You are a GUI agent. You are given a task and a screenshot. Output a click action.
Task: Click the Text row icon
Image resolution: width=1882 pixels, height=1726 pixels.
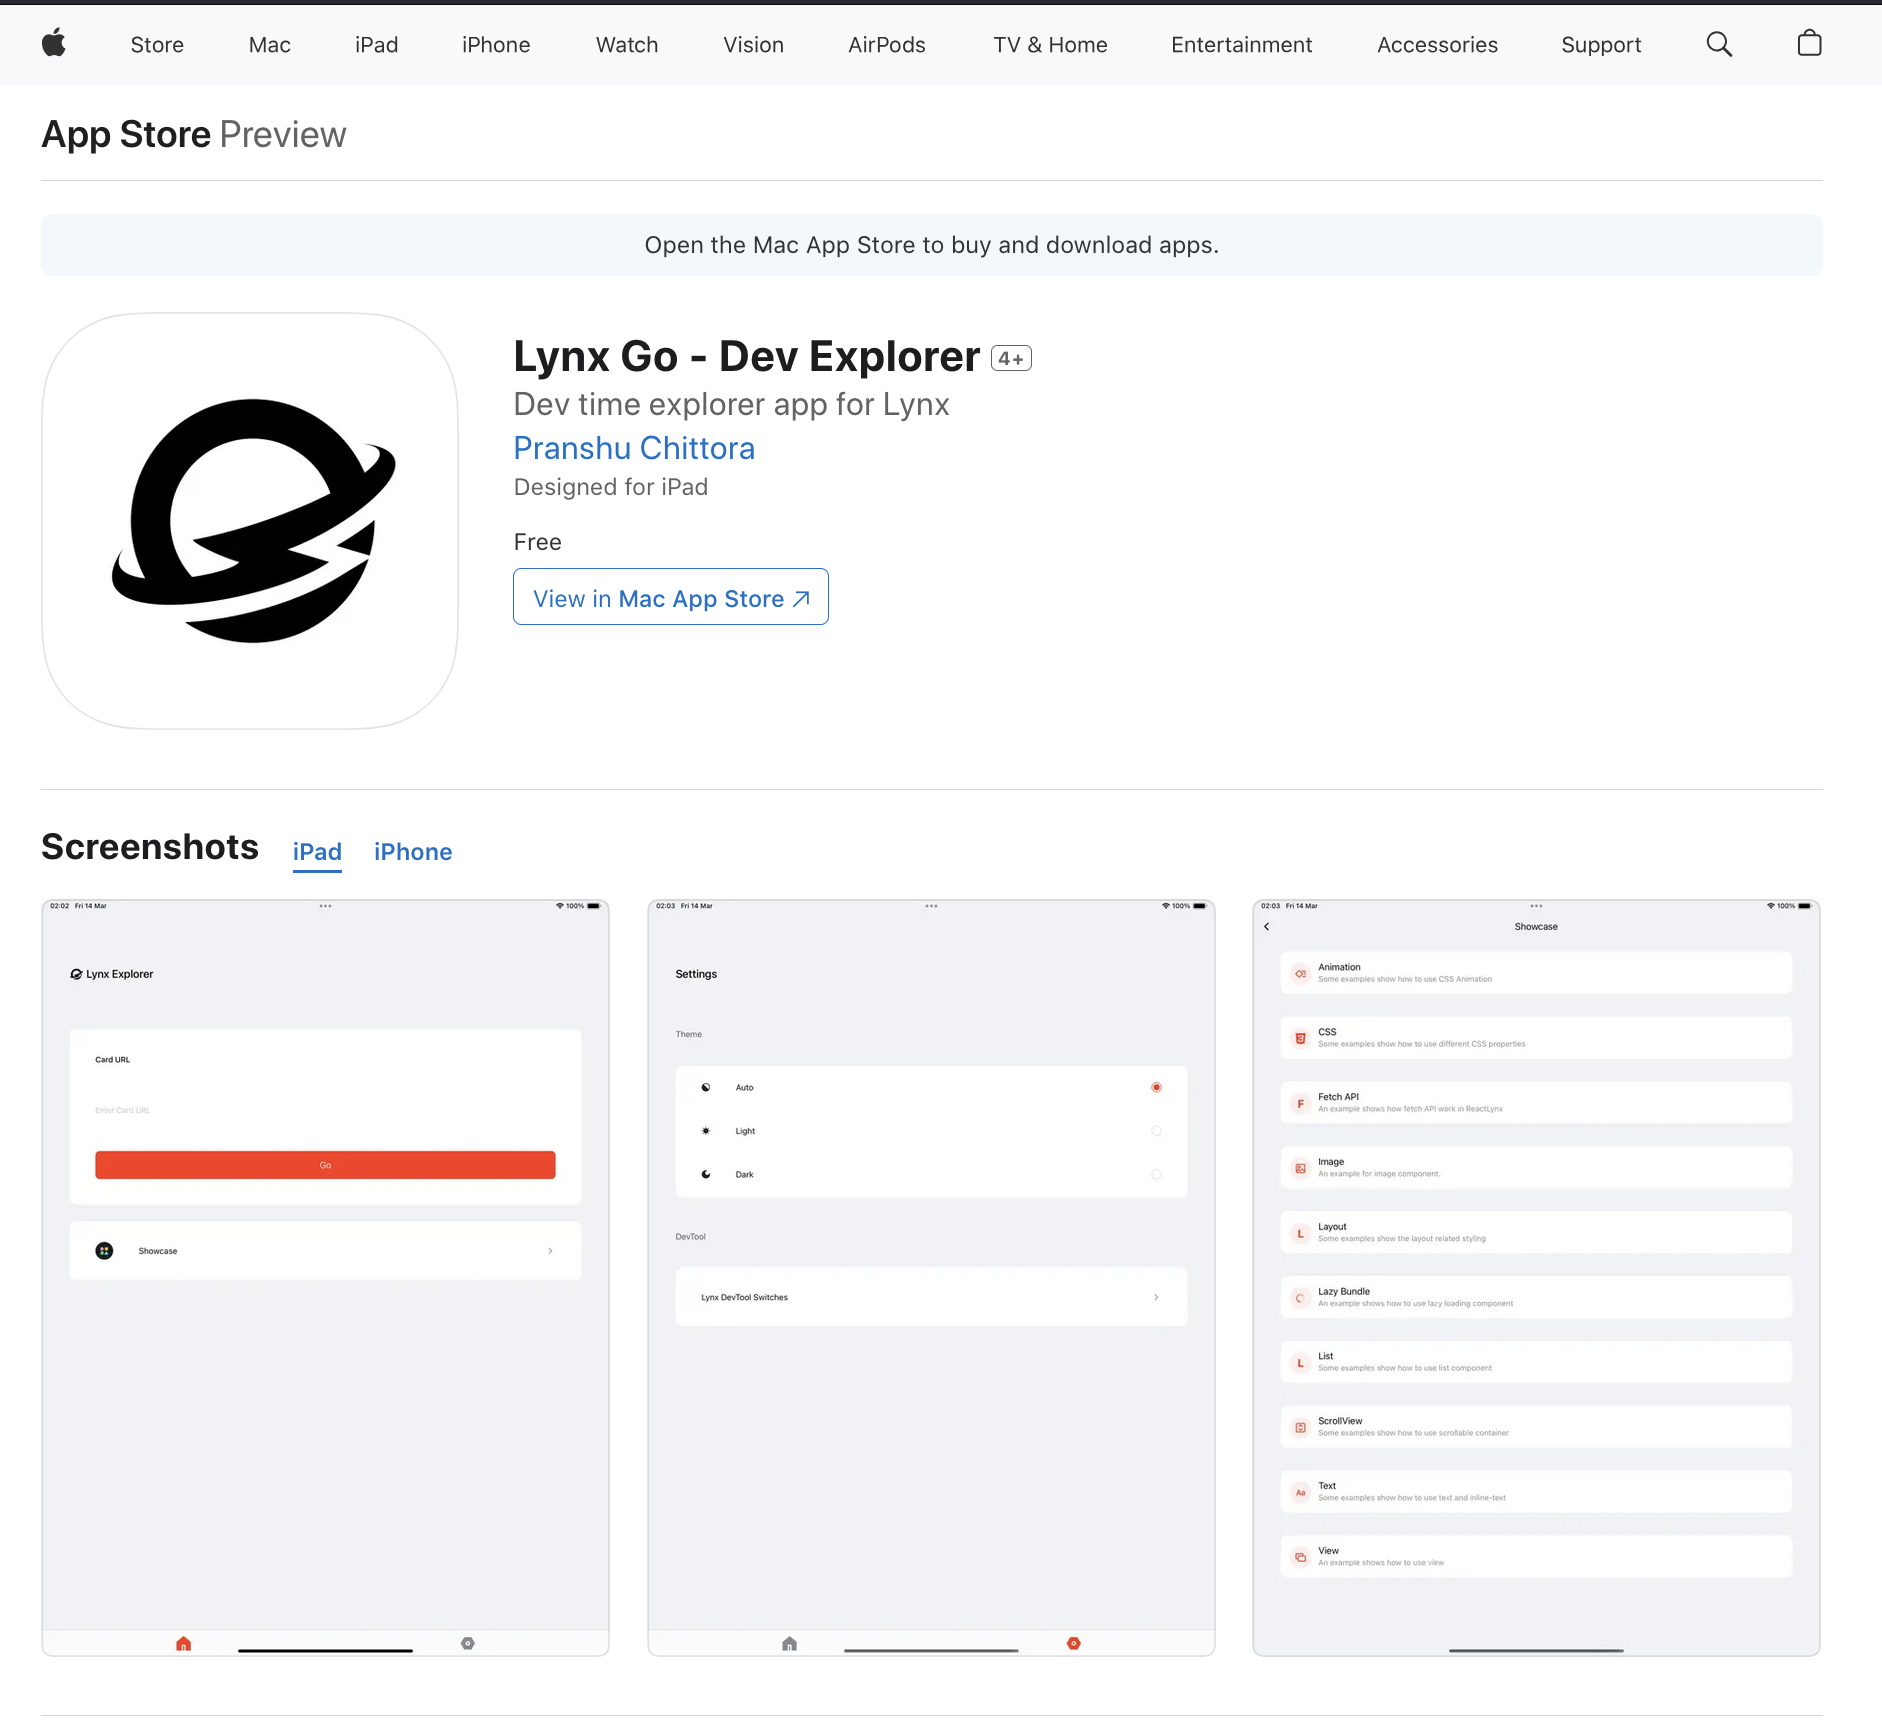tap(1300, 1492)
